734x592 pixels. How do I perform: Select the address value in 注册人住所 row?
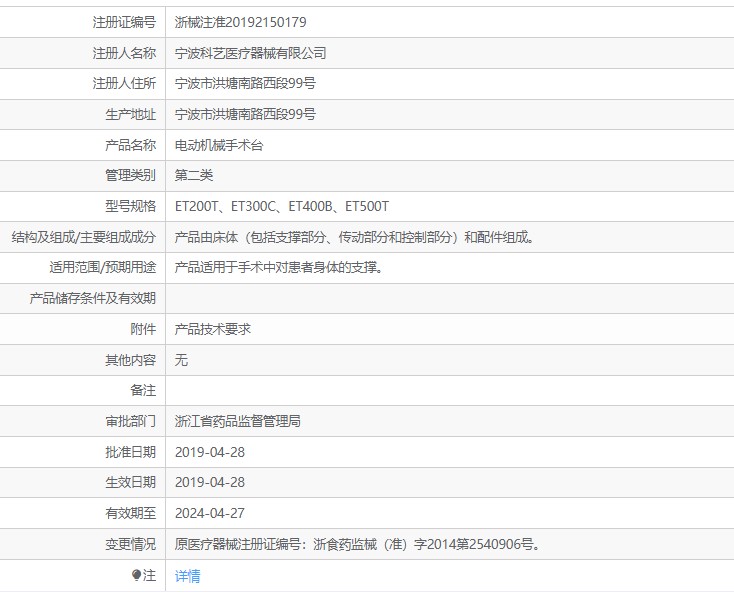[245, 83]
